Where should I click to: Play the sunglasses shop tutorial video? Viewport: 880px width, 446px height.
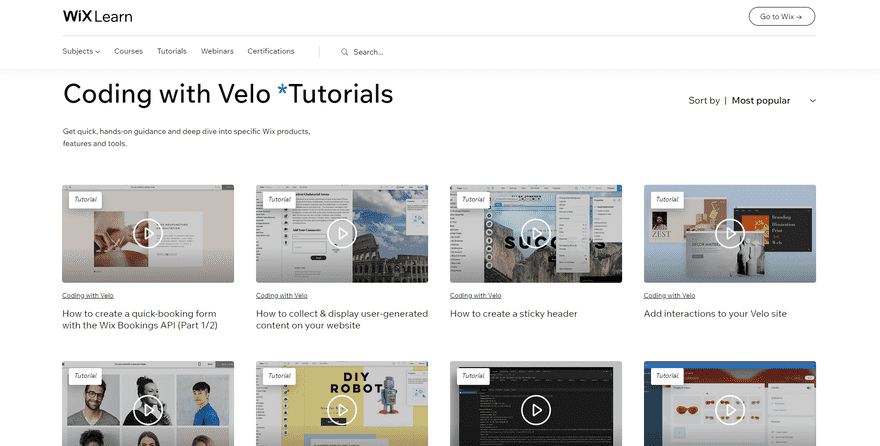coord(730,410)
